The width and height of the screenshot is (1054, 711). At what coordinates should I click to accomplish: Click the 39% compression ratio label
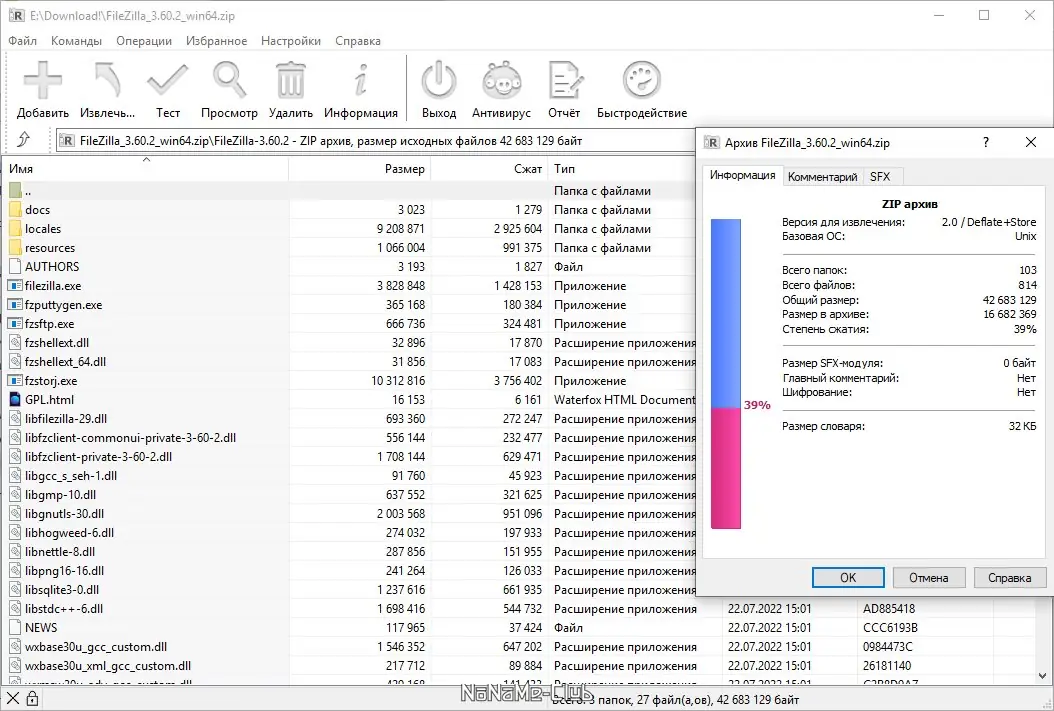pos(757,405)
